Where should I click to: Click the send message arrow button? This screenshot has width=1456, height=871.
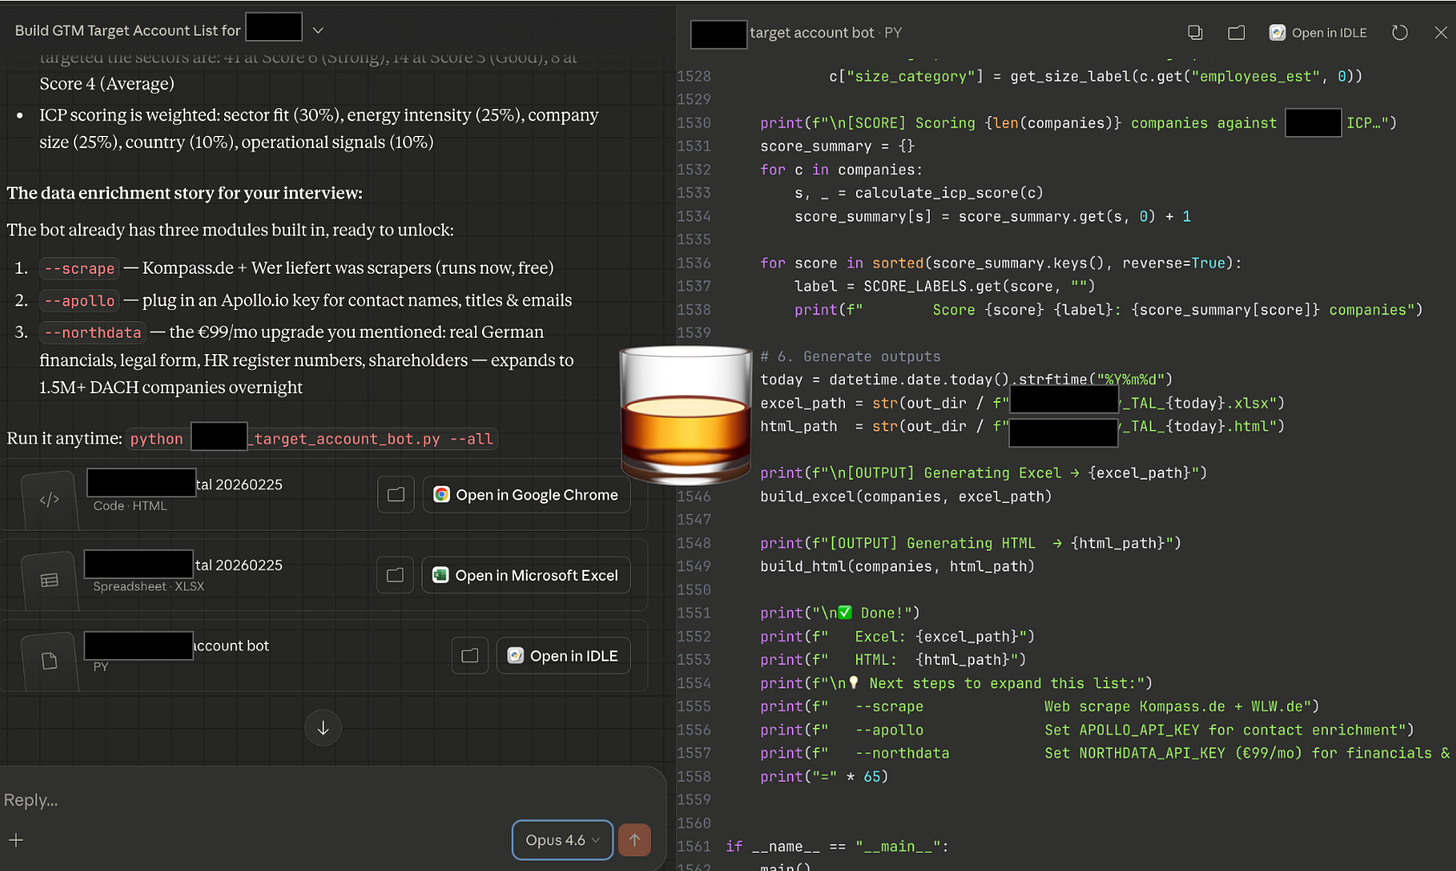pos(634,840)
